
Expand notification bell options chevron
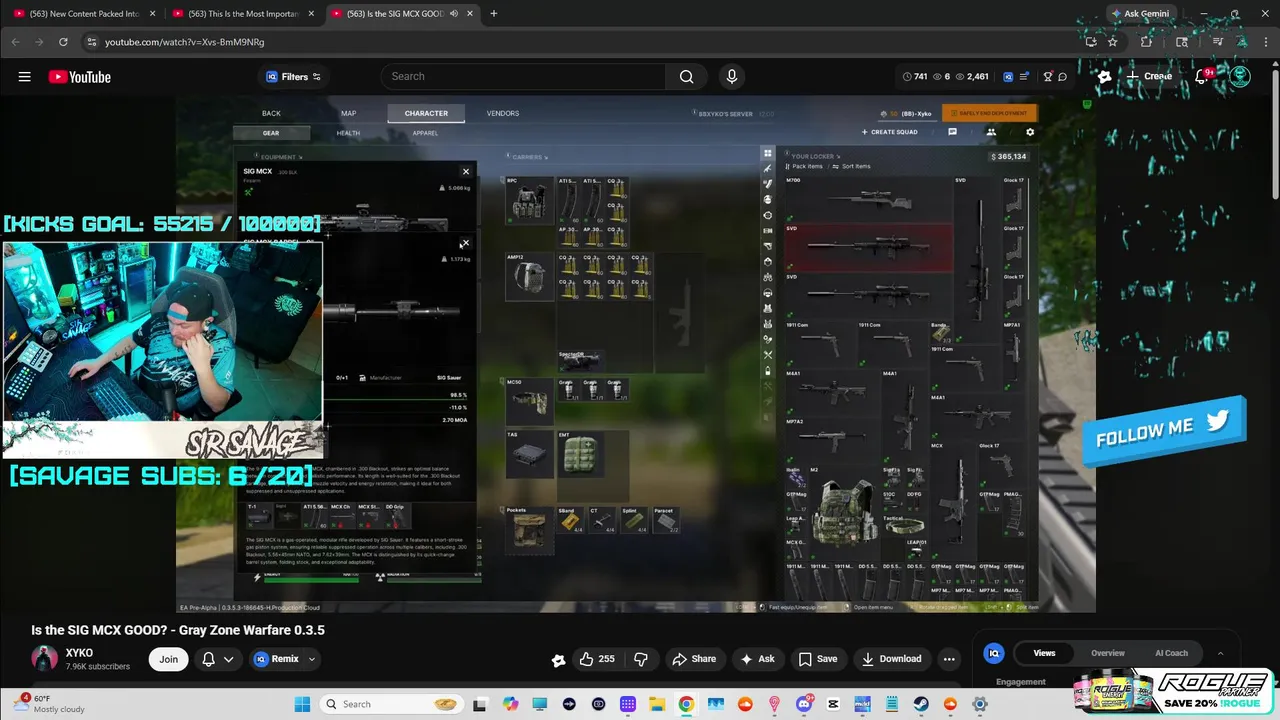pyautogui.click(x=229, y=659)
